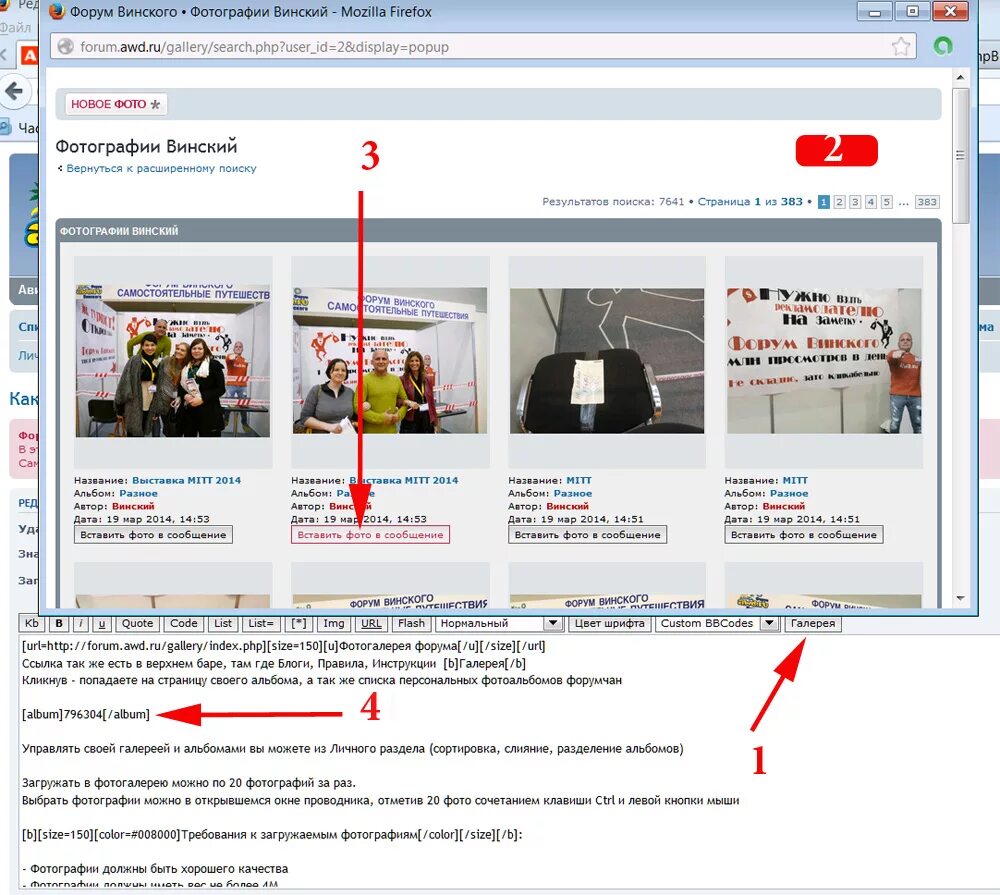Open thumbnail of black chair photo

(607, 361)
